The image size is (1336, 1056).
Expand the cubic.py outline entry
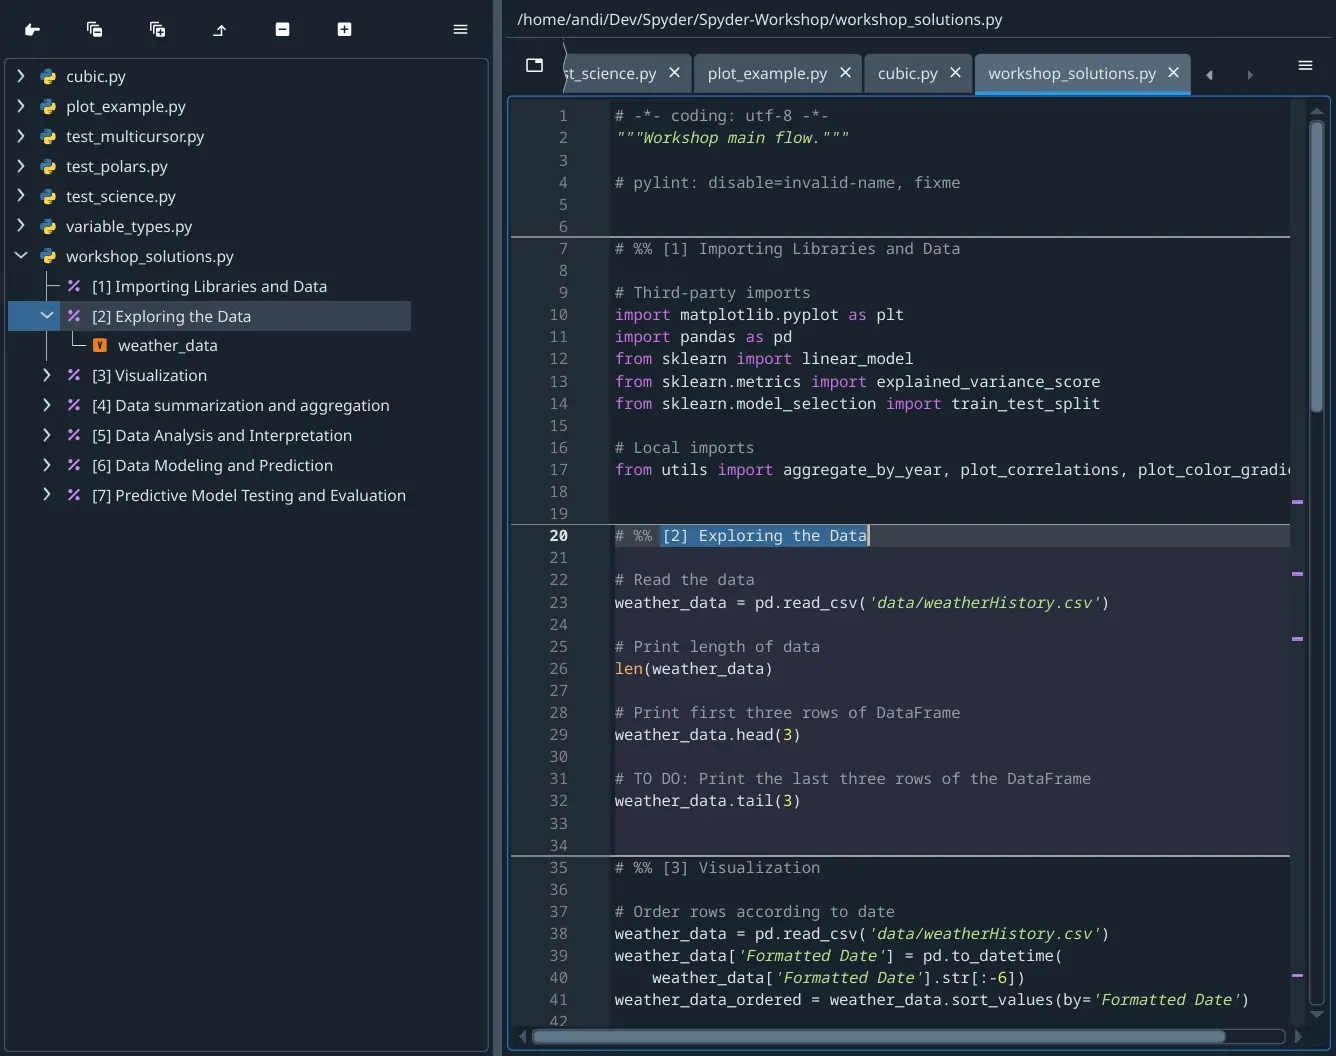pyautogui.click(x=19, y=76)
